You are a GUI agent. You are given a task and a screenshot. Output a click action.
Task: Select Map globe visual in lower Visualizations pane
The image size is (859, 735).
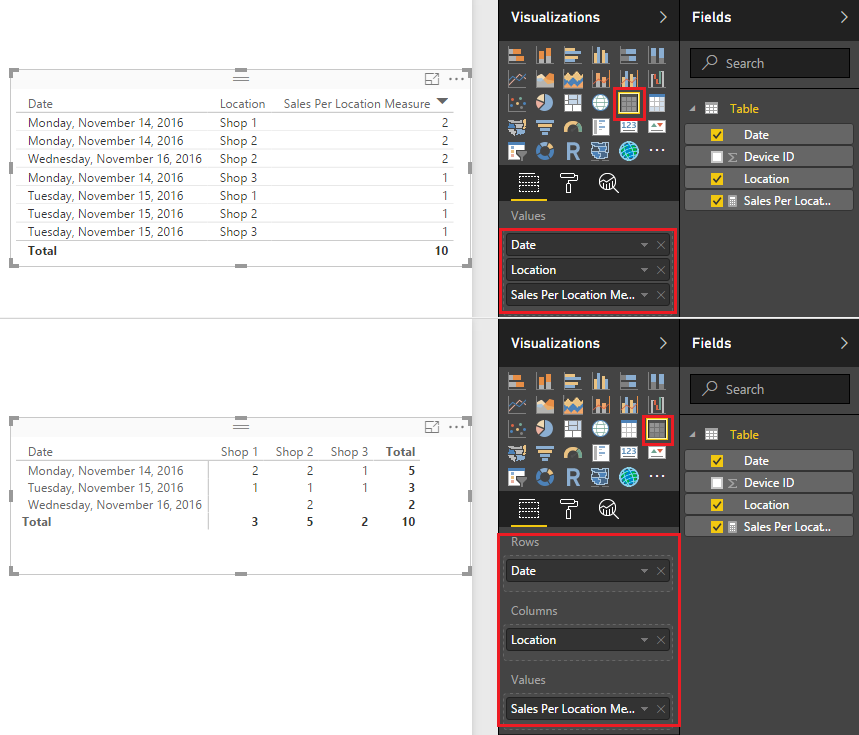(x=600, y=429)
